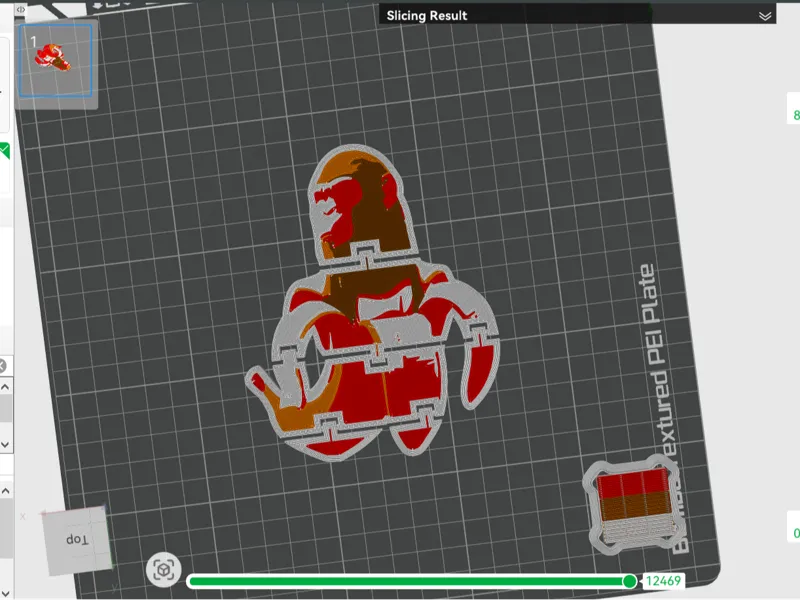Select plate 1 thumbnail

click(x=56, y=60)
